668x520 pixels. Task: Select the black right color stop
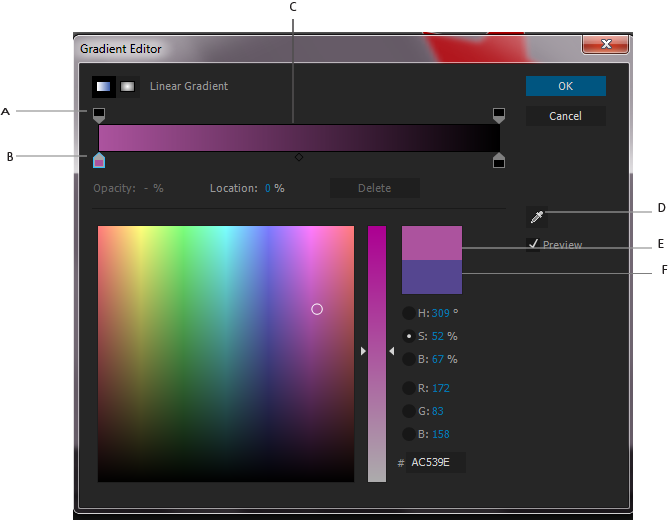[499, 161]
